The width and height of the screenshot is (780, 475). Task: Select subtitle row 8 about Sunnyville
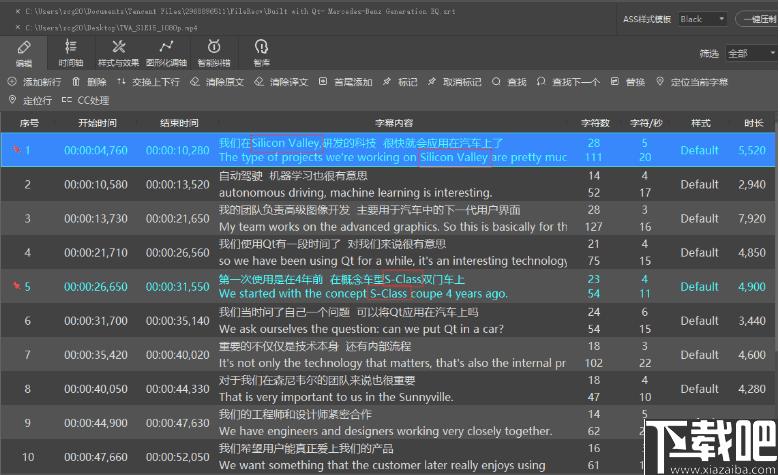pyautogui.click(x=388, y=388)
